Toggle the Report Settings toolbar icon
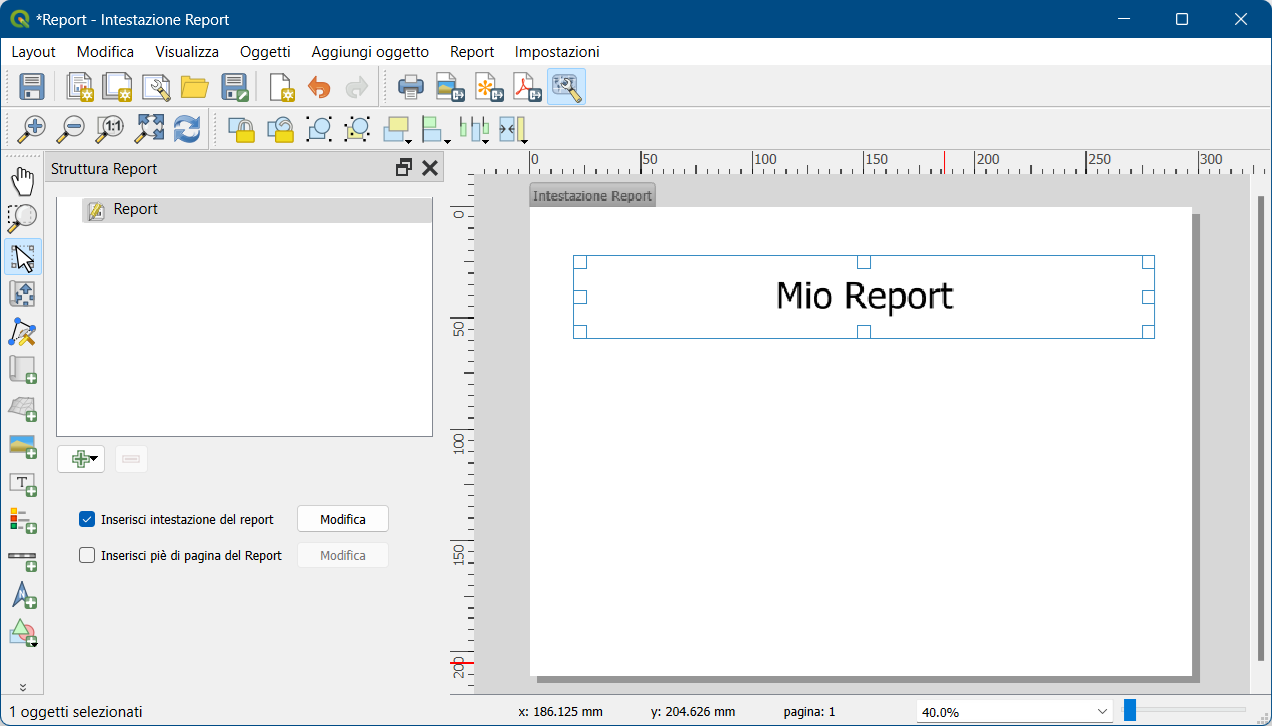 [567, 87]
